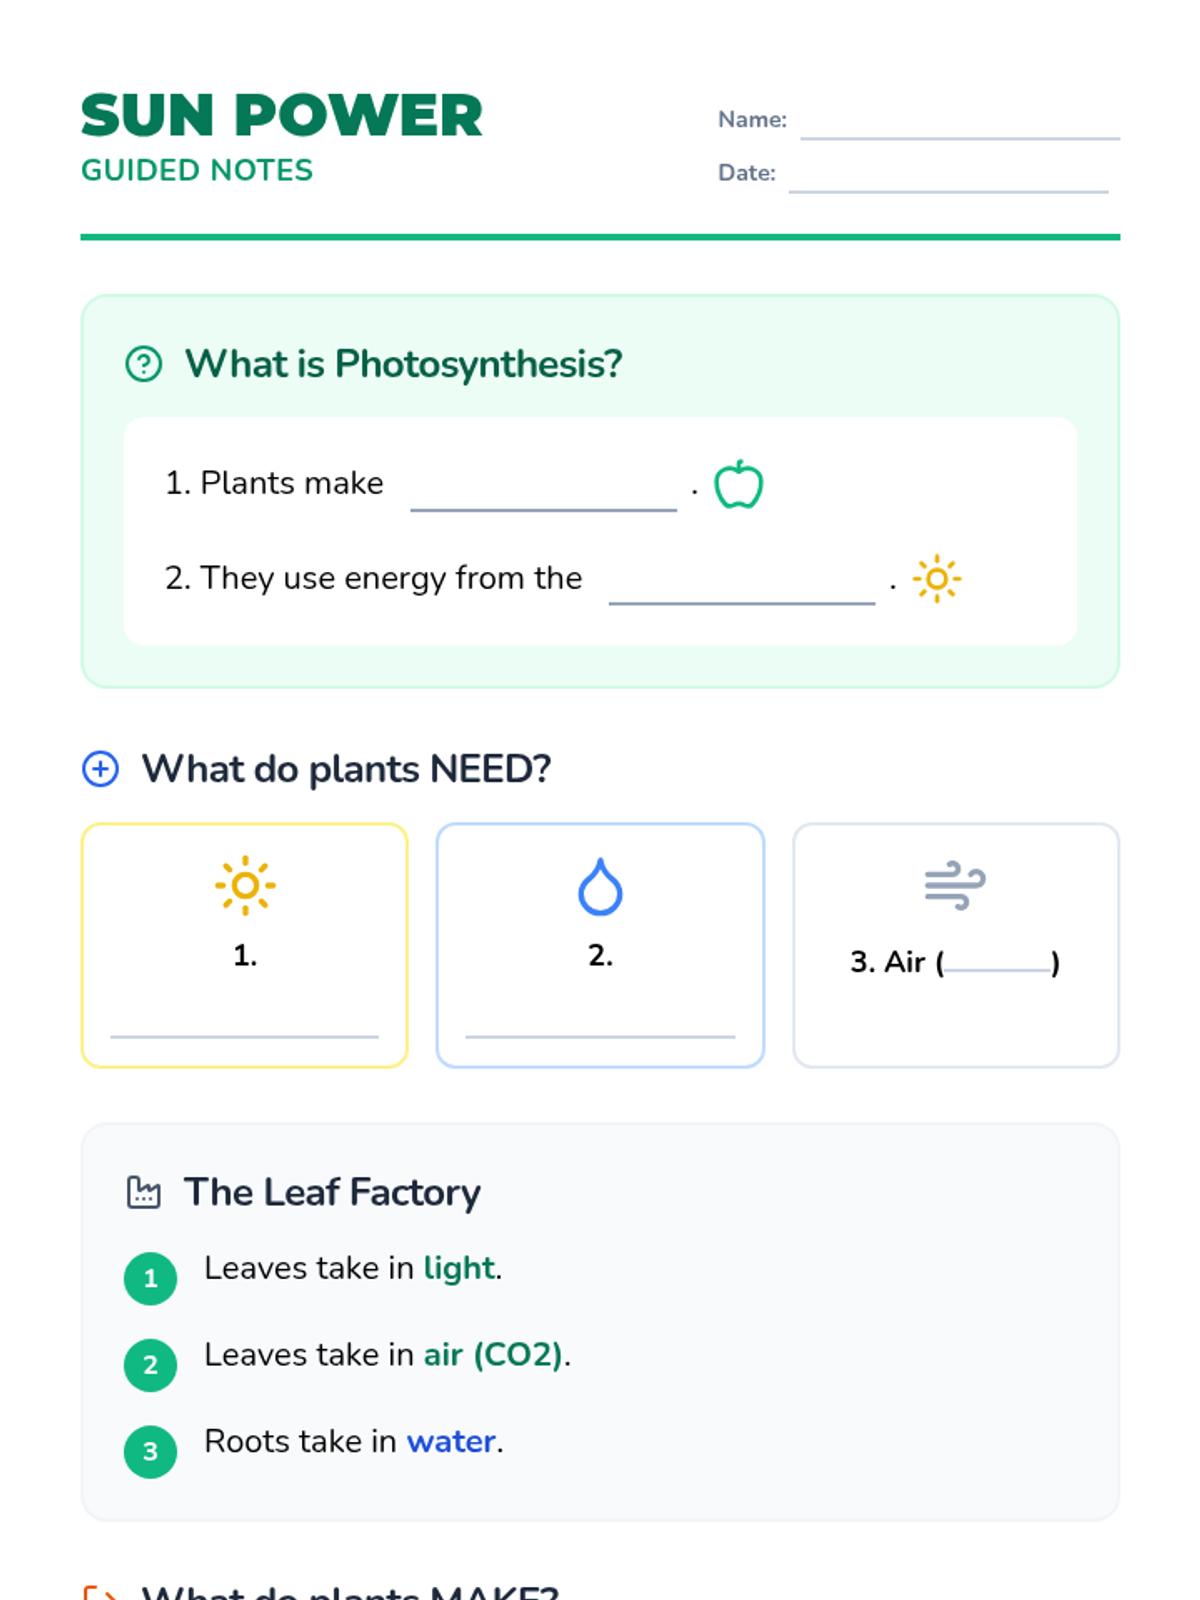
Task: Click the question mark icon beside Photosynthesis heading
Action: pyautogui.click(x=144, y=364)
